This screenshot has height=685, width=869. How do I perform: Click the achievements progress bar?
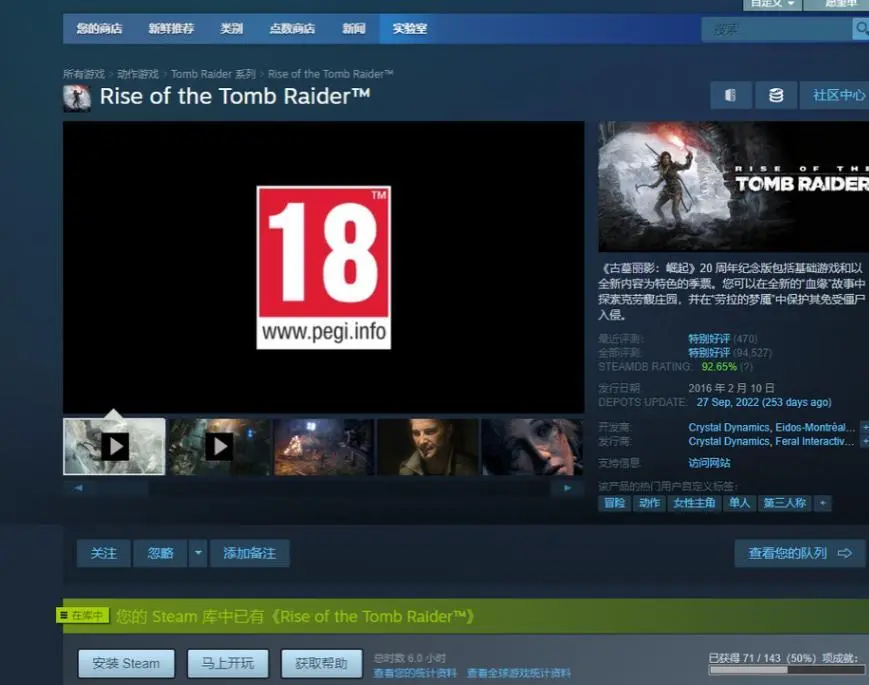coord(787,670)
